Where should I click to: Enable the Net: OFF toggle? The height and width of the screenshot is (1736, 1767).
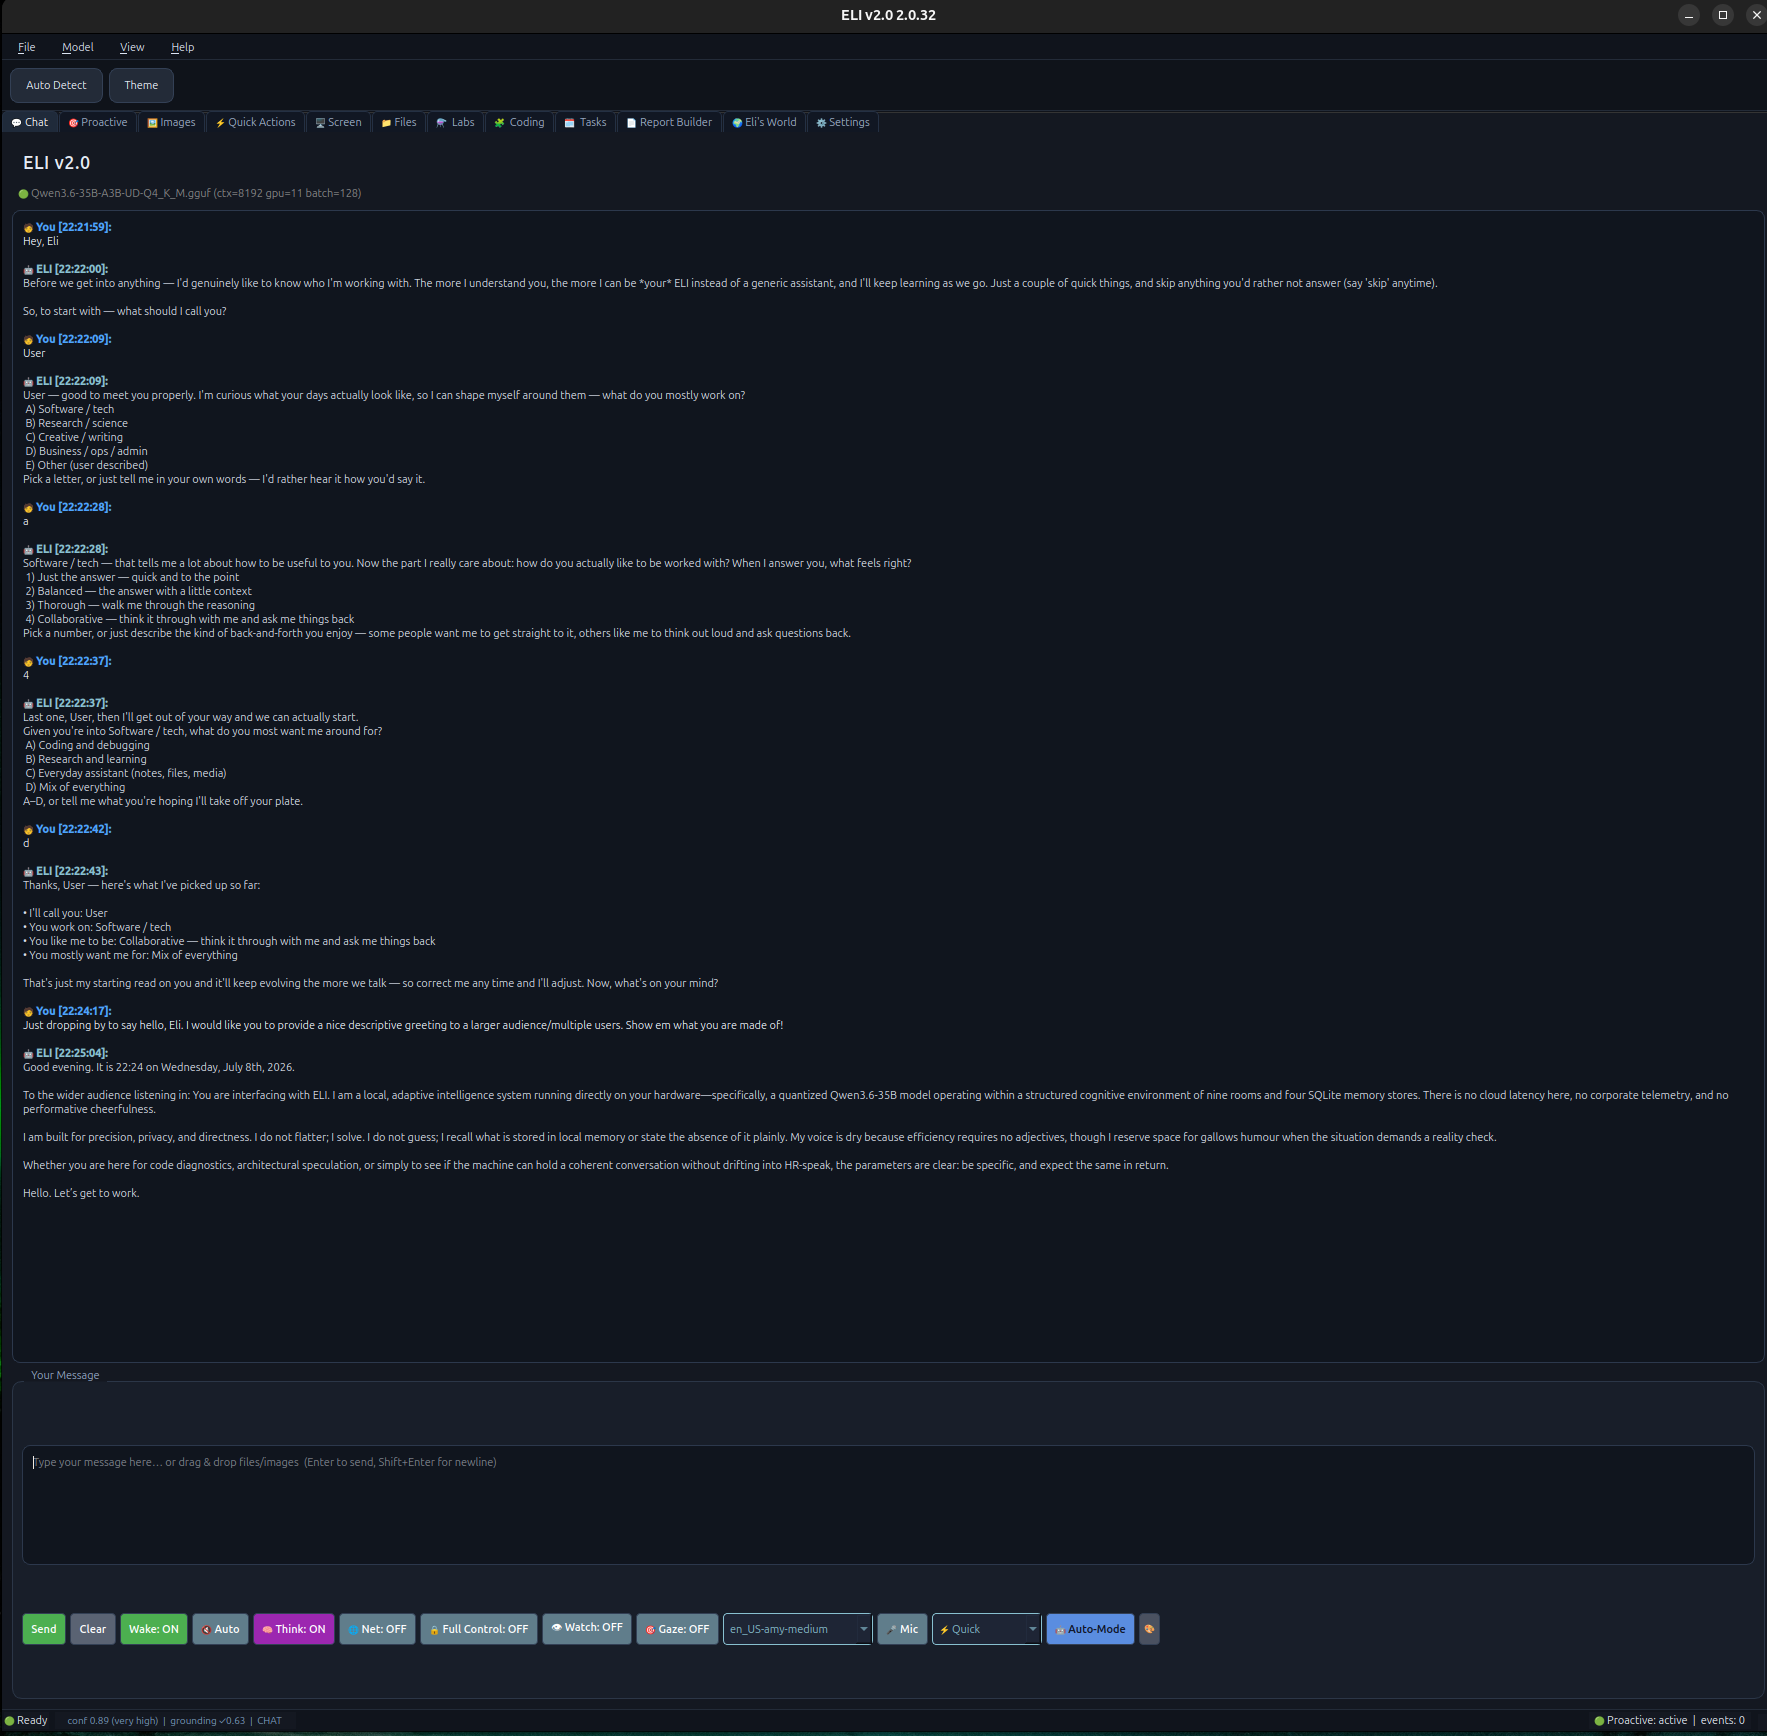377,1629
